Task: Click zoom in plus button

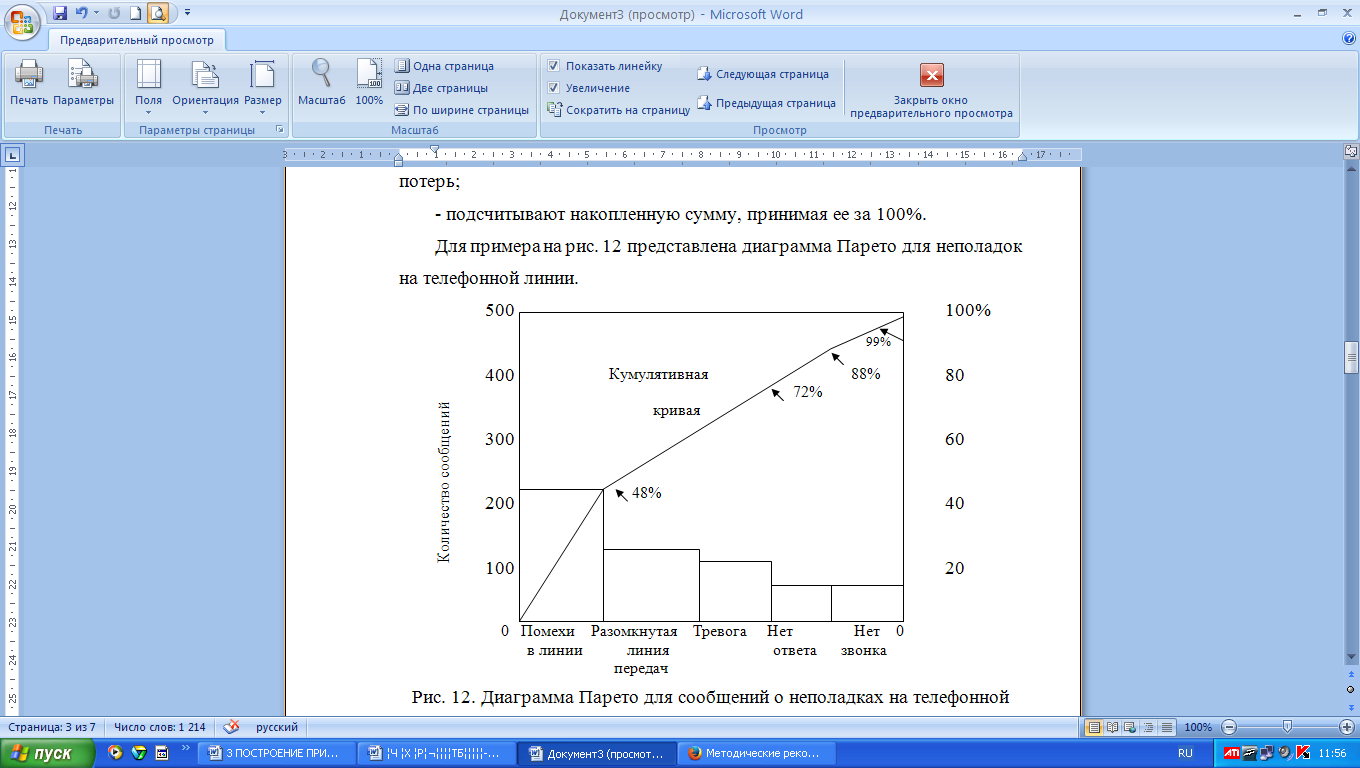Action: point(1347,727)
